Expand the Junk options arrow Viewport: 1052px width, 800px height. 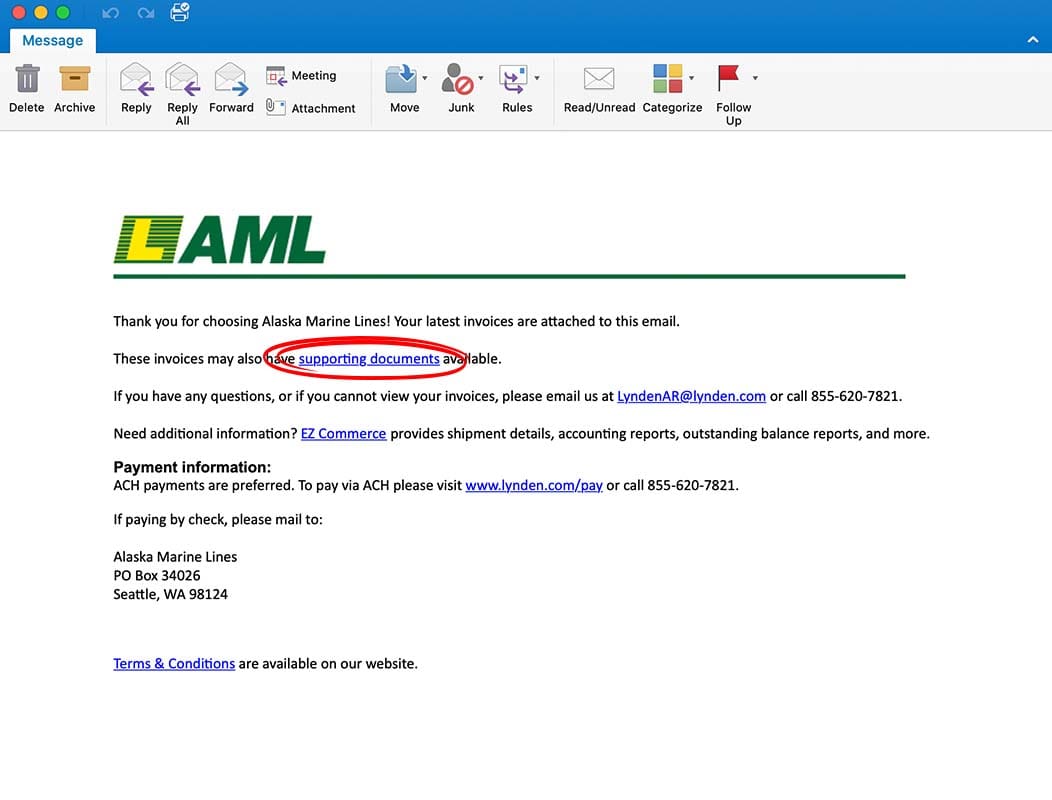tap(481, 78)
